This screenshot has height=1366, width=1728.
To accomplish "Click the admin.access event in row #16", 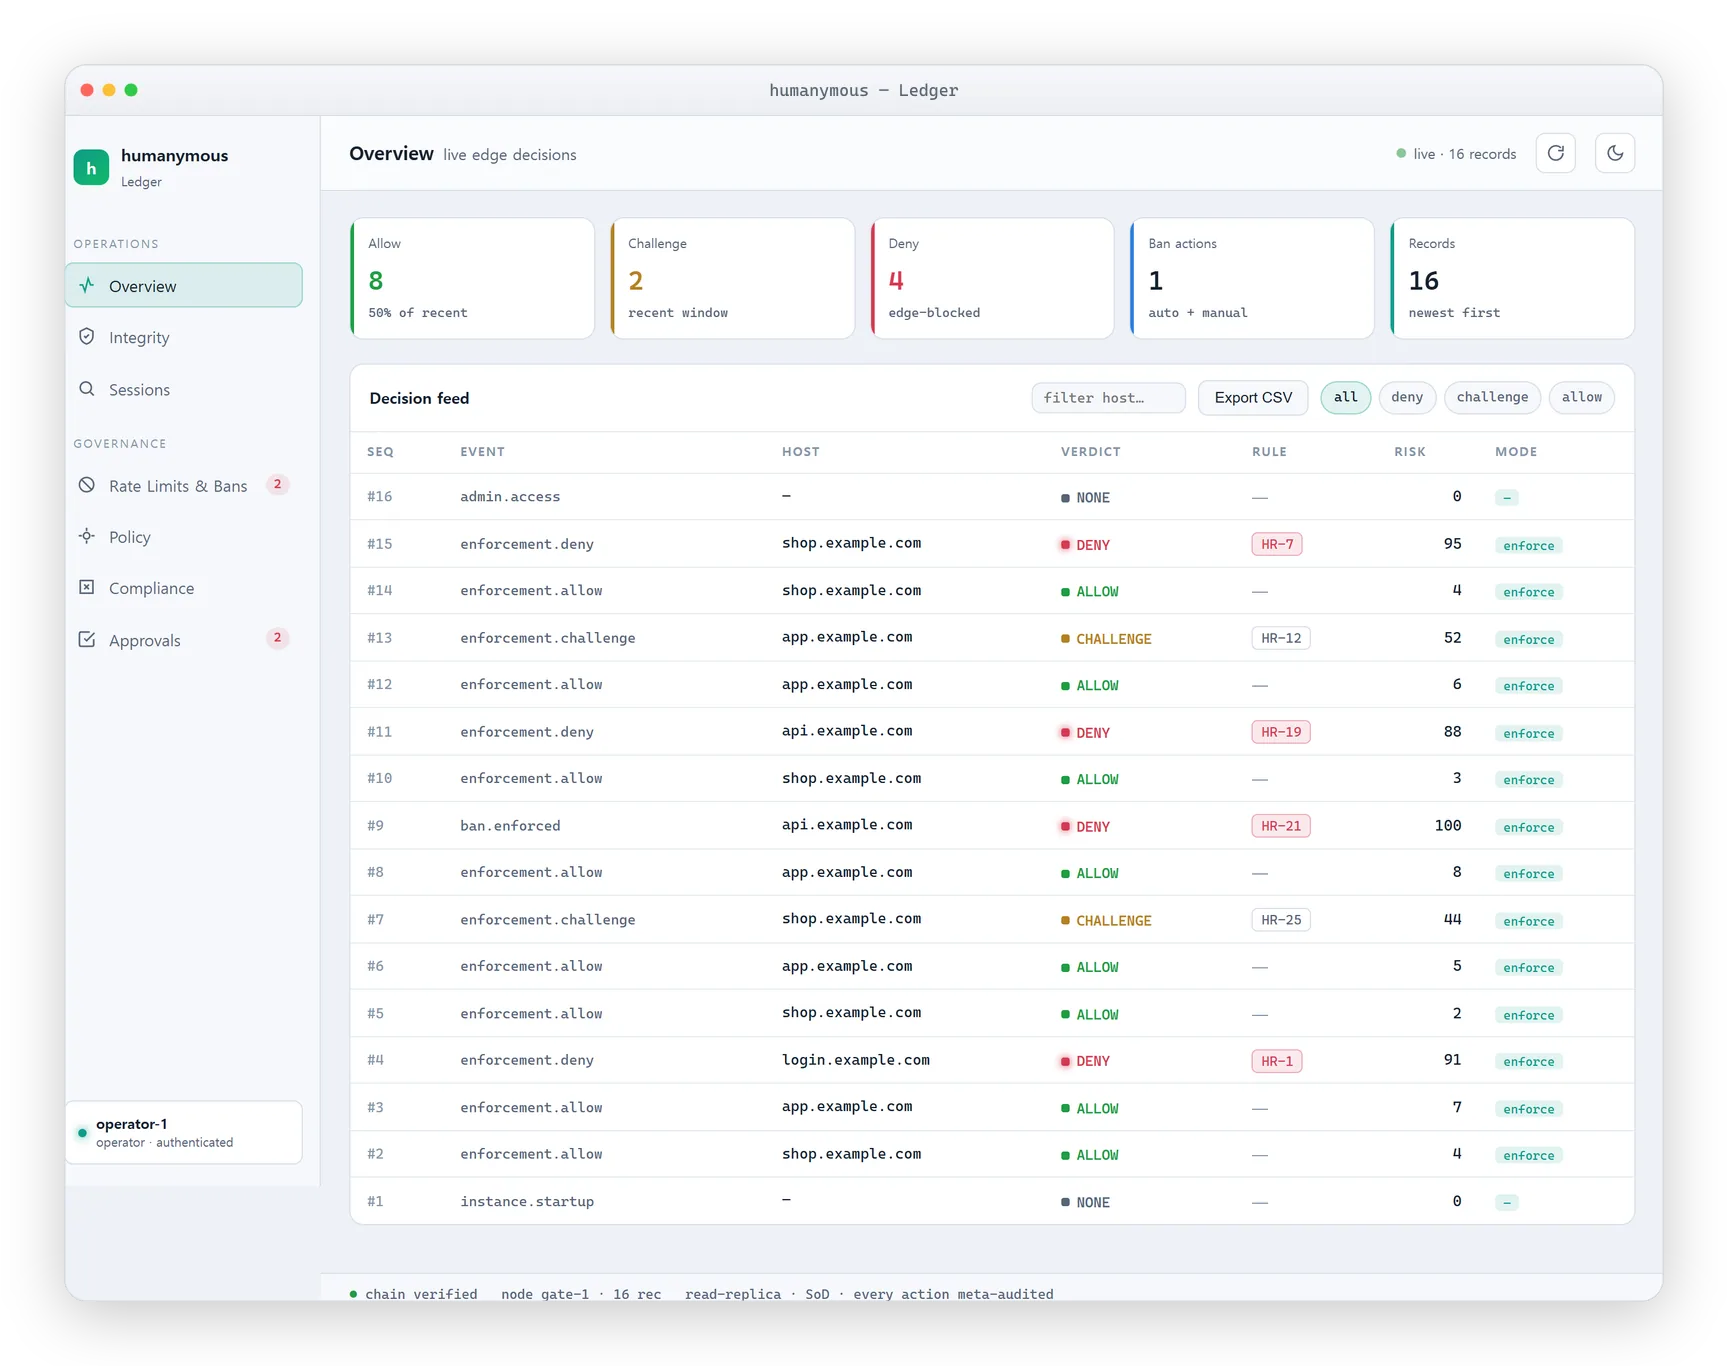I will 510,497.
